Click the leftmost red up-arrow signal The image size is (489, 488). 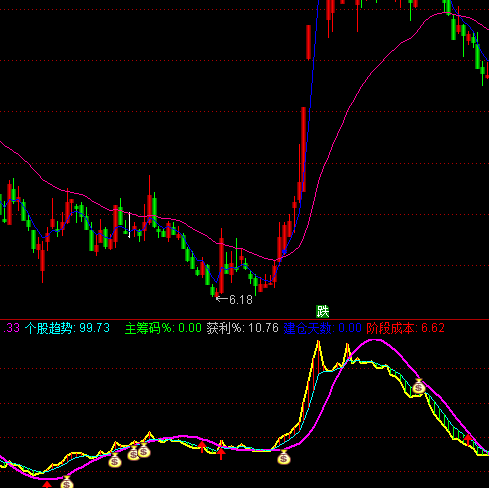click(x=47, y=484)
